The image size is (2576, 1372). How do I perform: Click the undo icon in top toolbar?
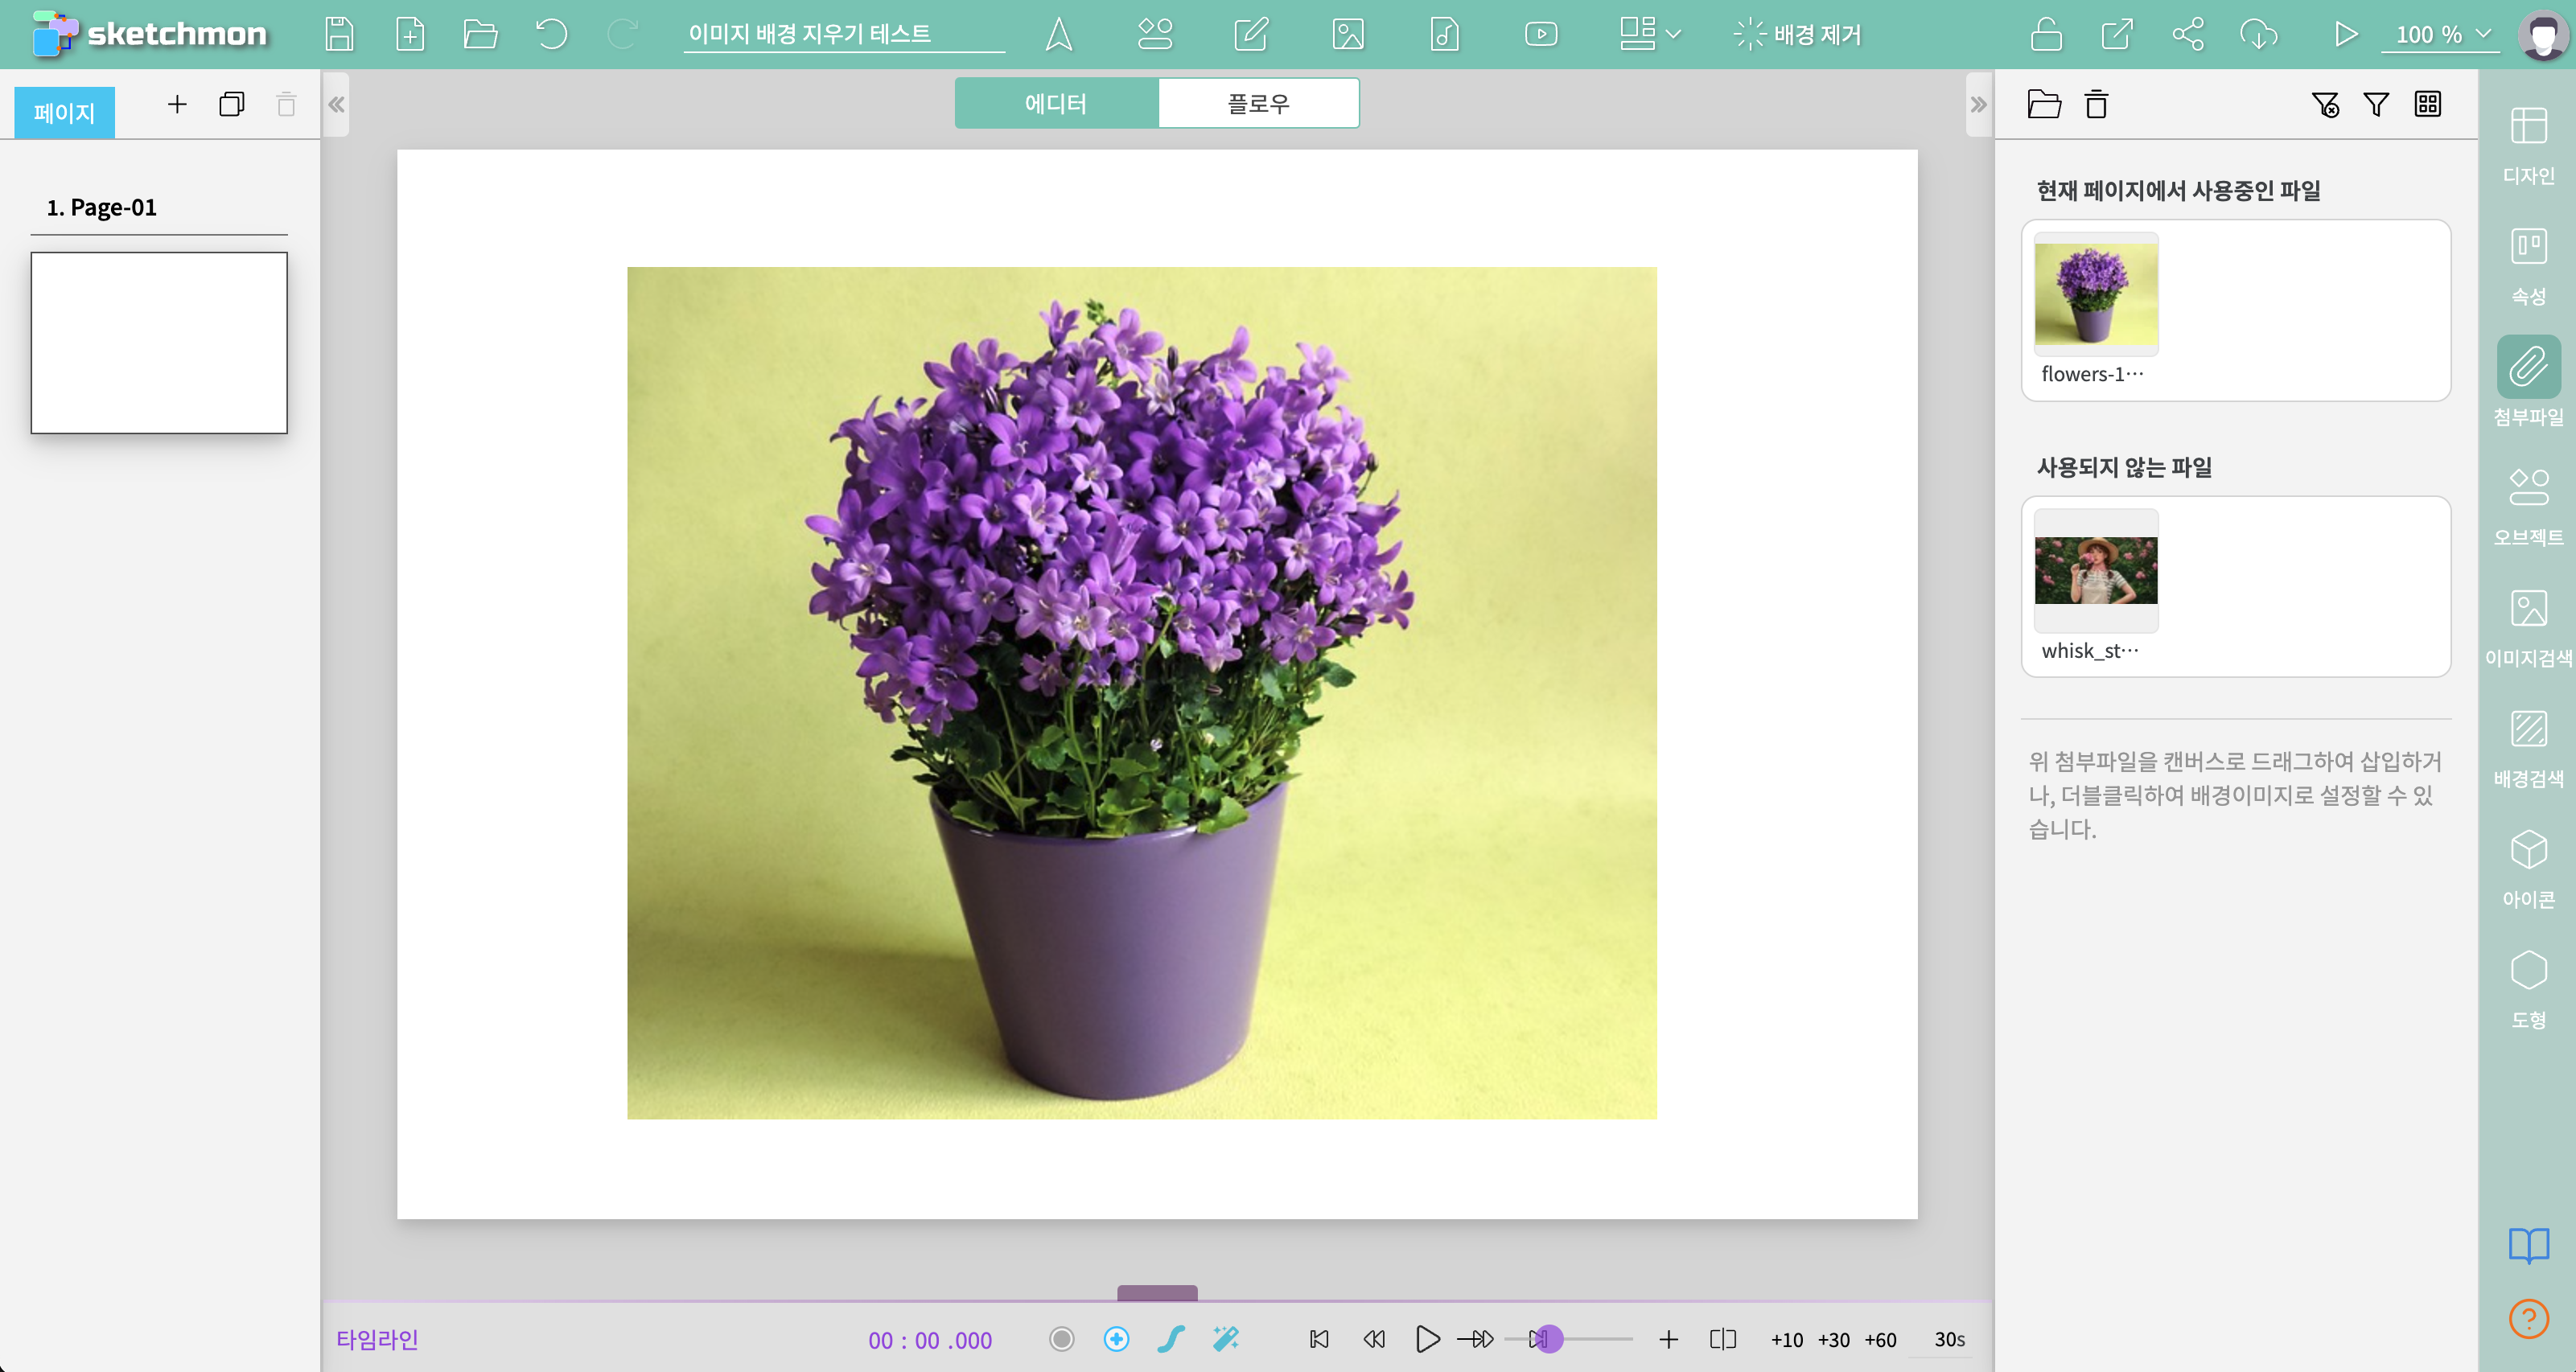(x=551, y=34)
